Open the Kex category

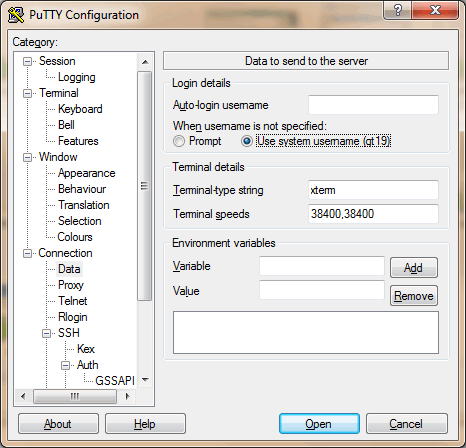[86, 349]
